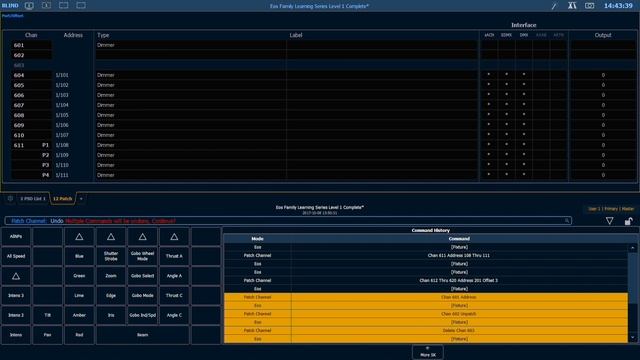The width and height of the screenshot is (640, 360).
Task: Select the Zoom parameter button
Action: [111, 276]
